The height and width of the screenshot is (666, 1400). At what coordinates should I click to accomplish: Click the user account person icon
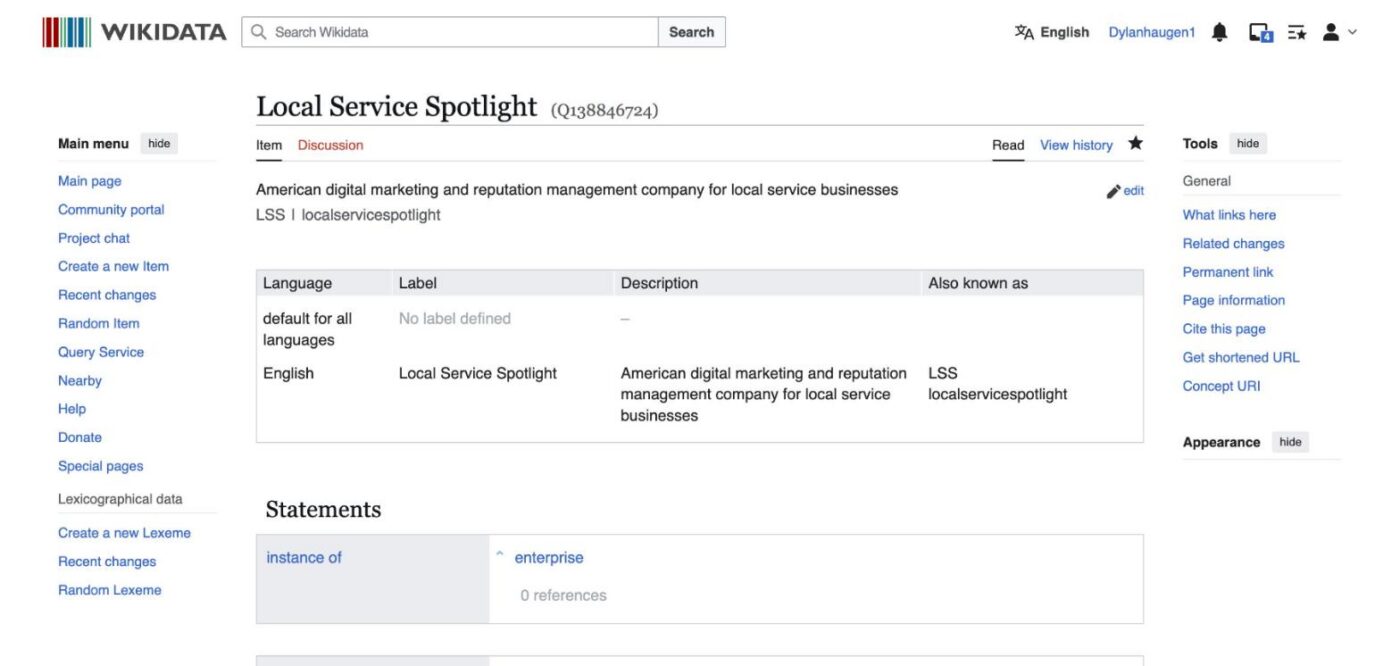point(1331,31)
